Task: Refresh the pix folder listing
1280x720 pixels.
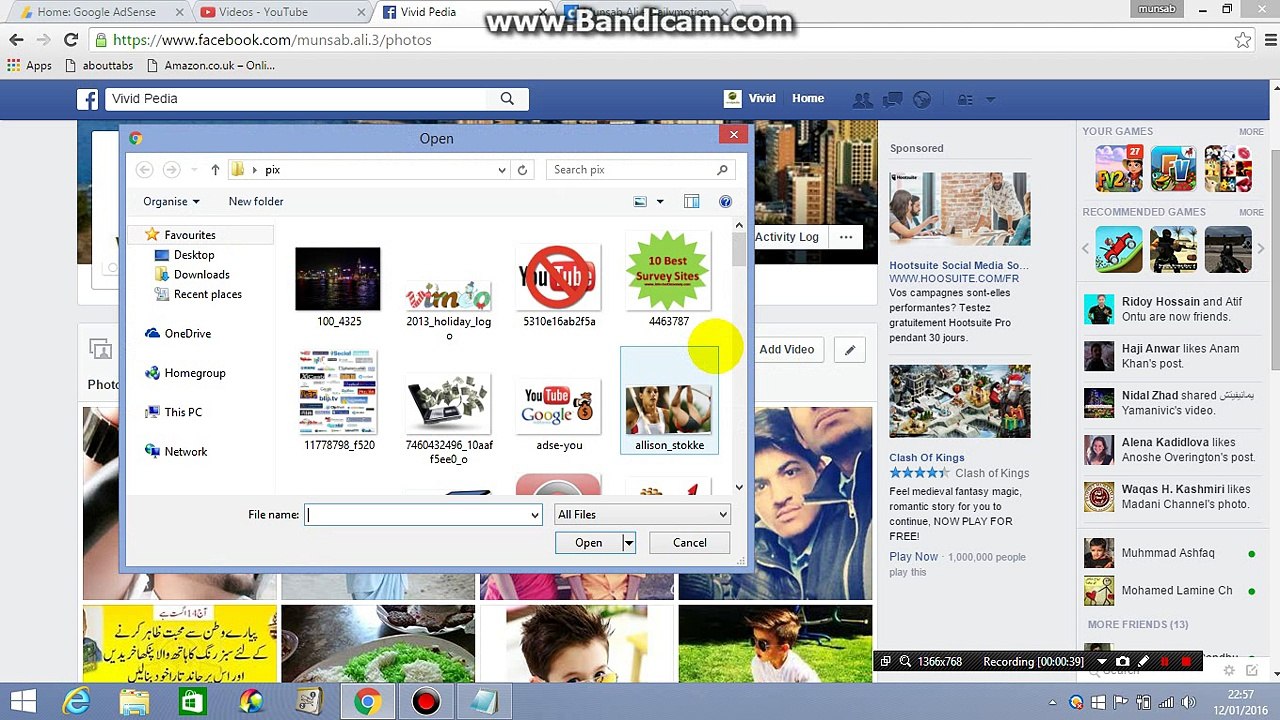Action: [x=522, y=170]
